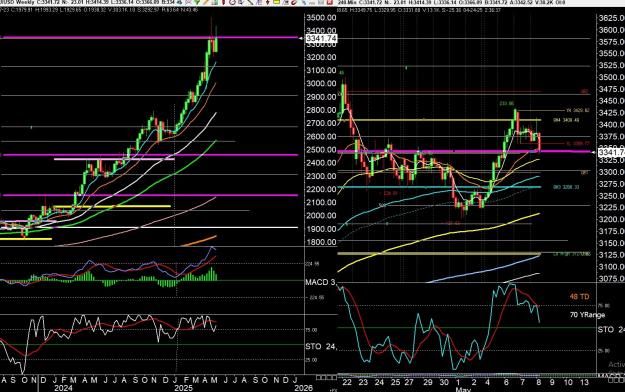Screen dimensions: 625x392
Task: Click the 2026 year label on the weekly time axis
Action: (303, 388)
